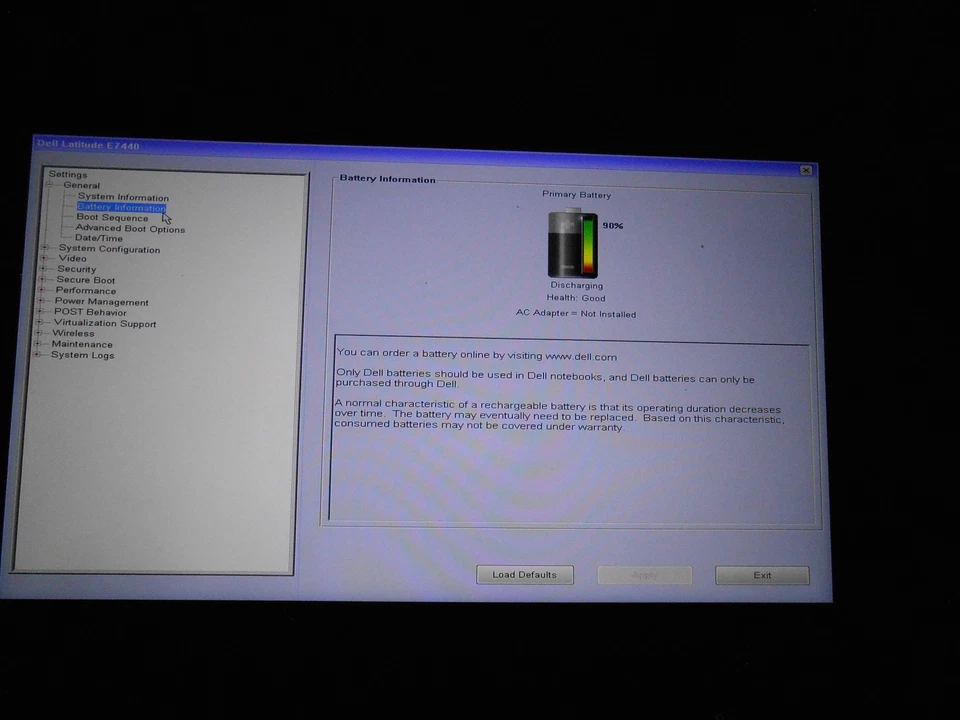Click the primary battery icon

coord(572,244)
